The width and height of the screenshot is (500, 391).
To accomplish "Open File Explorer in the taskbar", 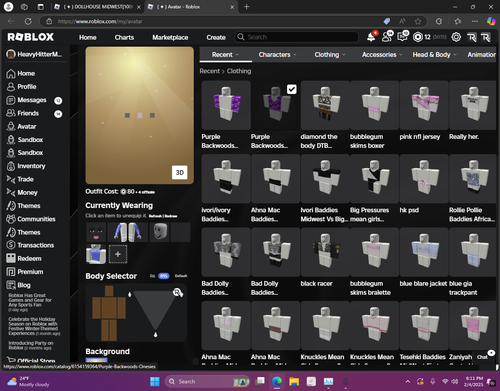I will pyautogui.click(x=294, y=381).
